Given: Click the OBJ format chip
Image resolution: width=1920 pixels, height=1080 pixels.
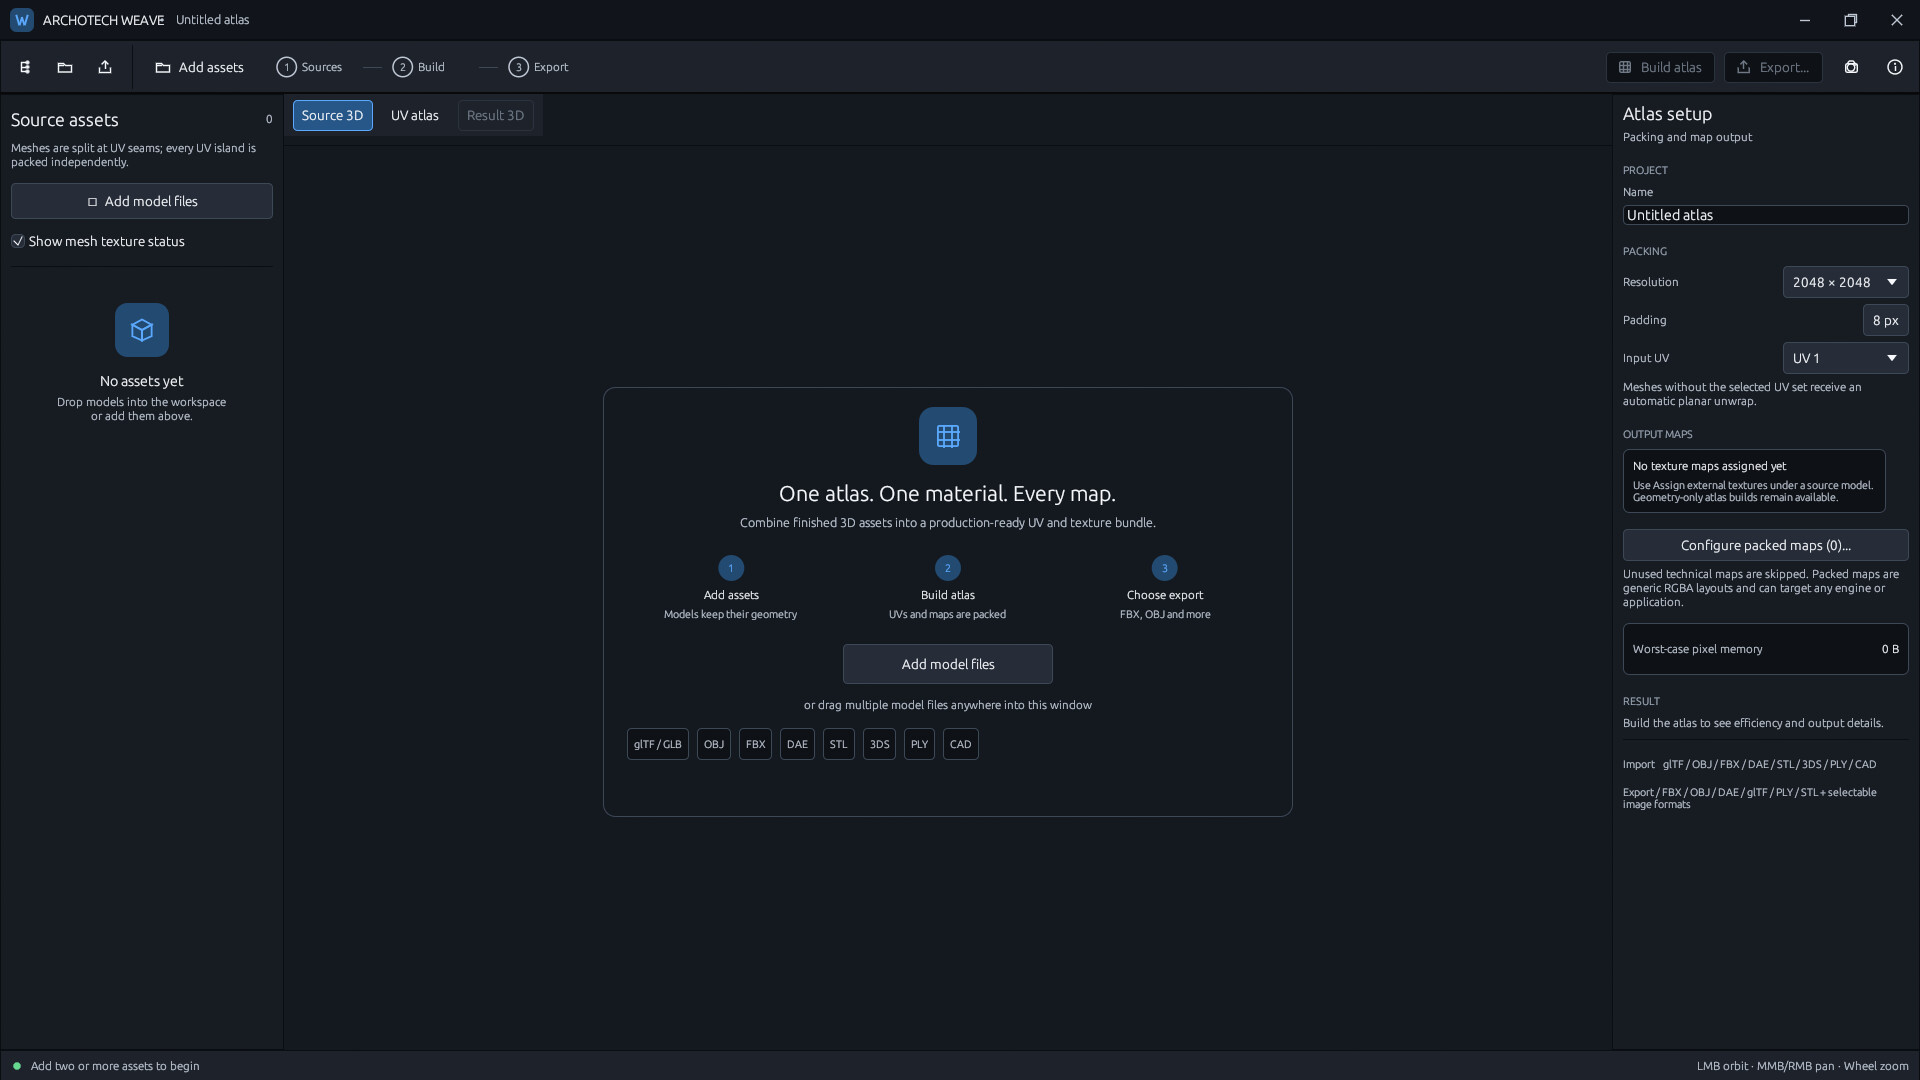Looking at the screenshot, I should click(x=713, y=744).
